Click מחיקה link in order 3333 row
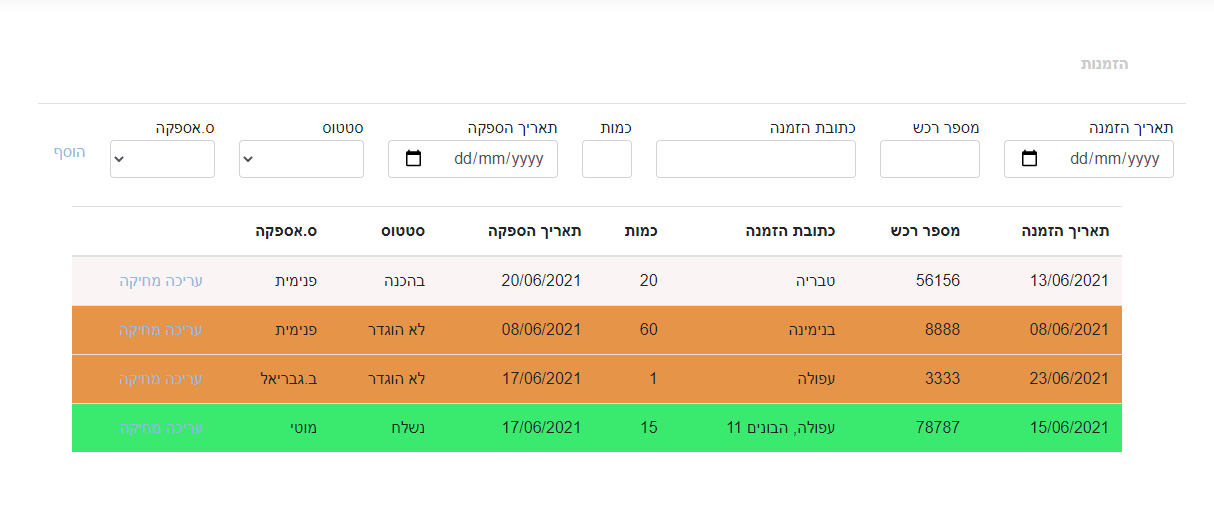This screenshot has width=1214, height=505. tap(141, 379)
